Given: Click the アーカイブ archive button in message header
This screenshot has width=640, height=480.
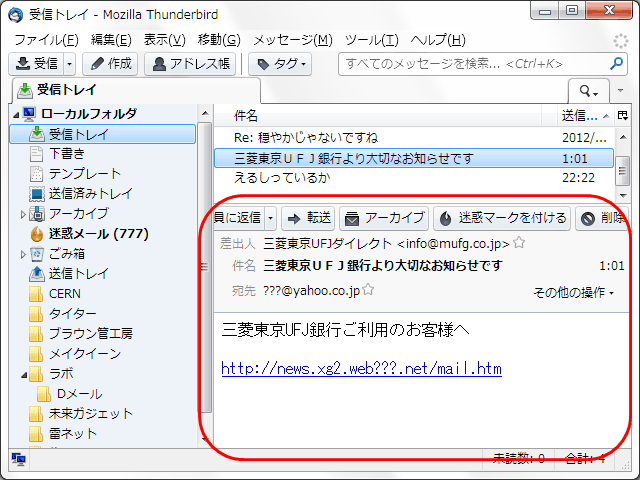Looking at the screenshot, I should click(384, 218).
